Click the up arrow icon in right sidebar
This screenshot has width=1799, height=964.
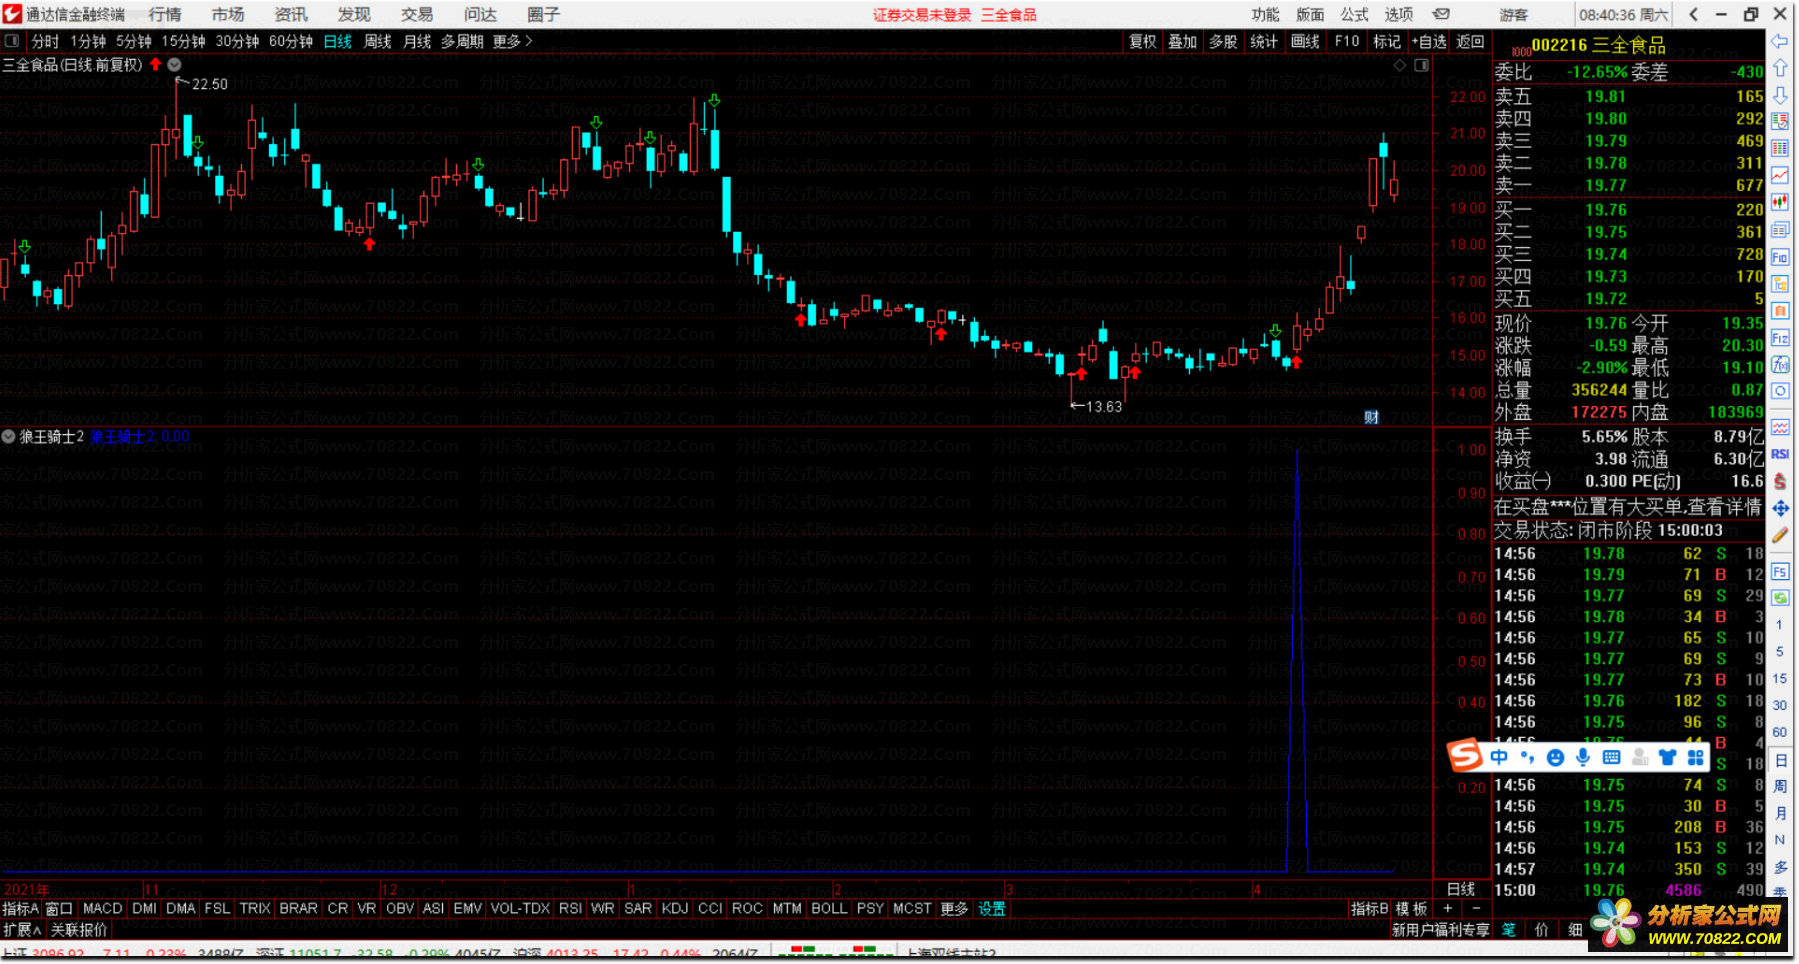coord(1780,68)
